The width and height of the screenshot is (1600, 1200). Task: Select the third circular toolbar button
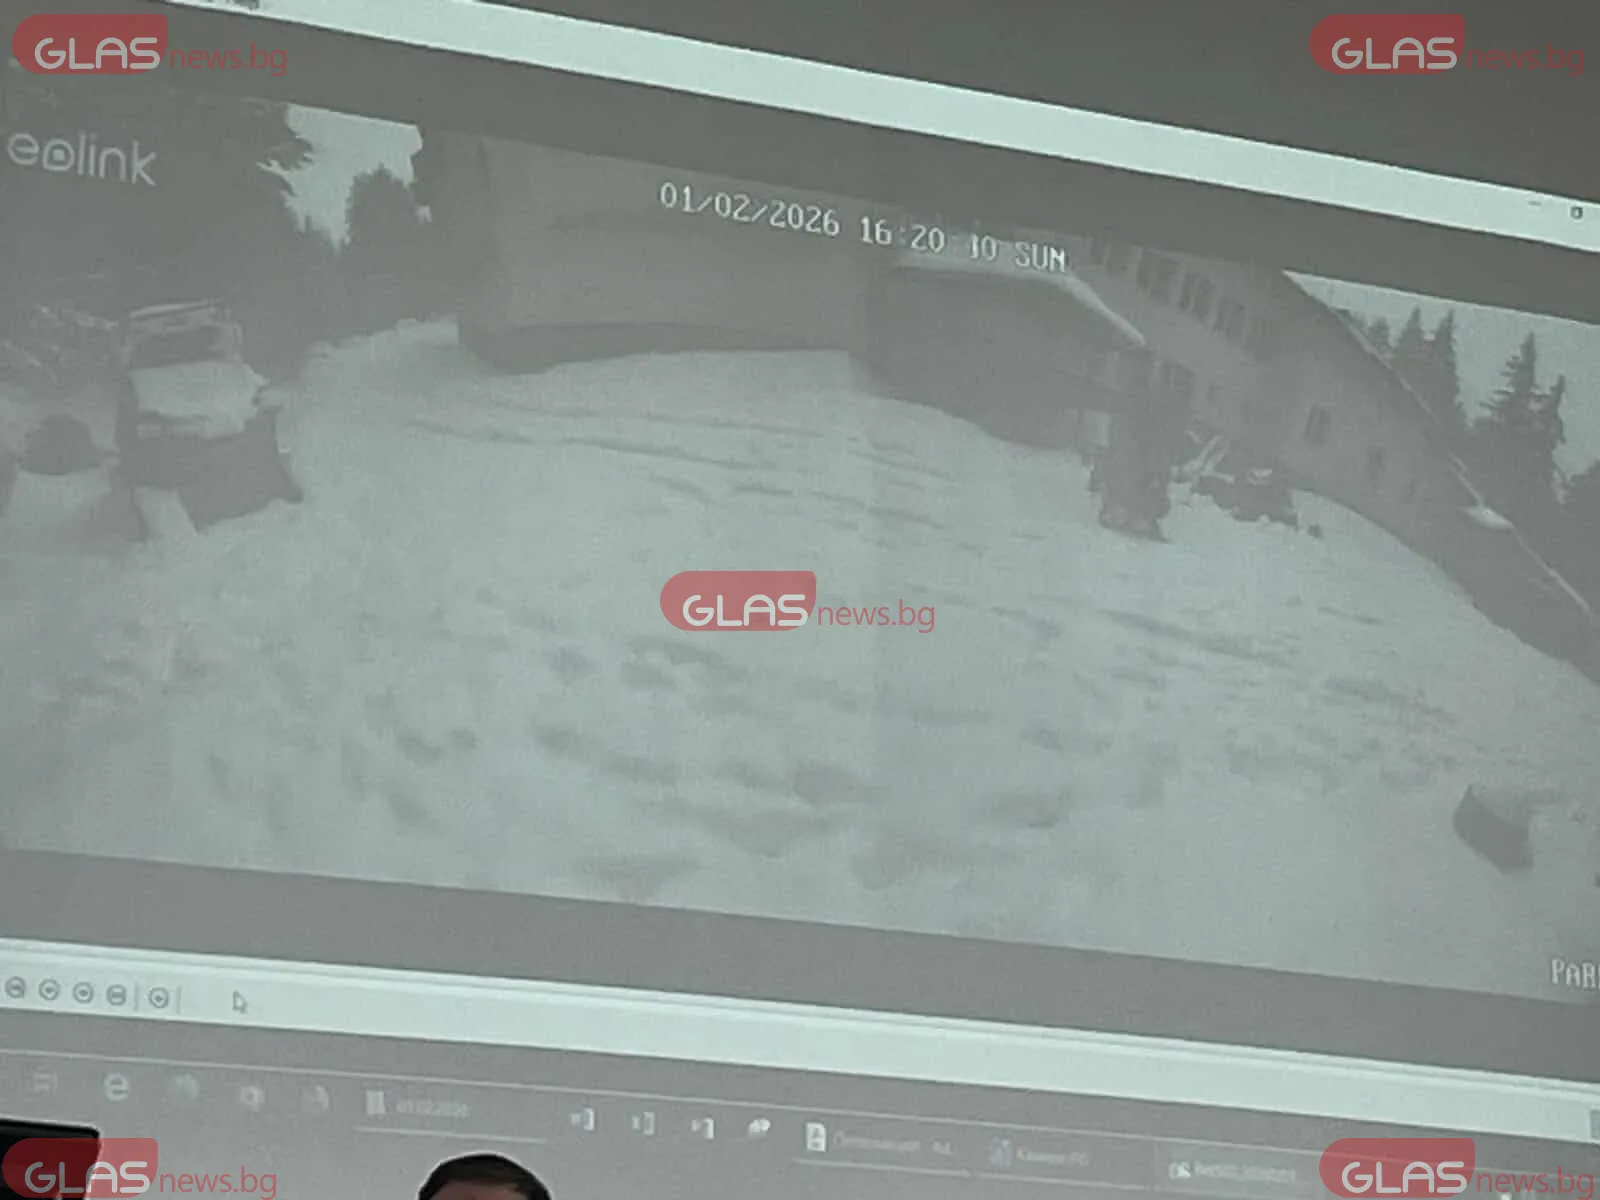(83, 993)
